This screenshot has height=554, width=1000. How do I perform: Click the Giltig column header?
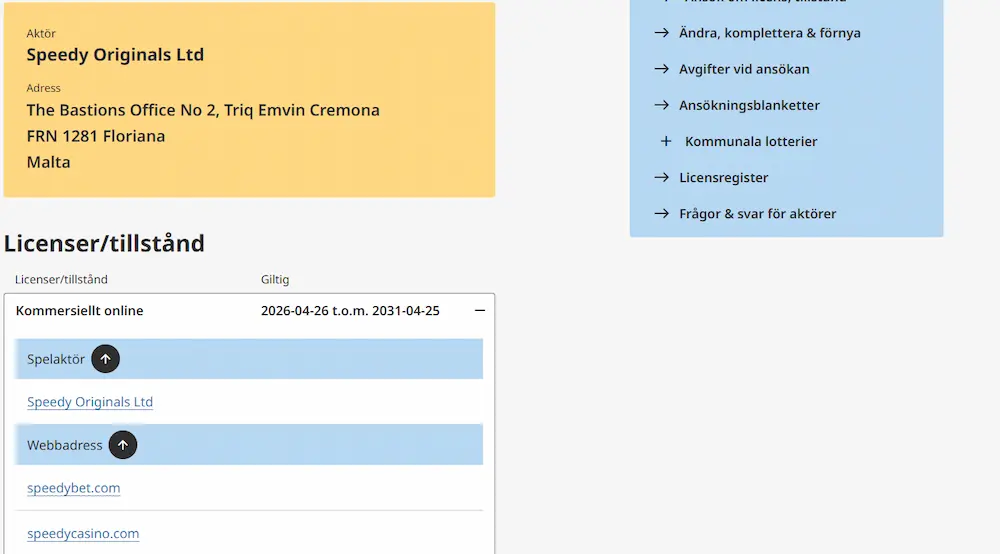275,279
